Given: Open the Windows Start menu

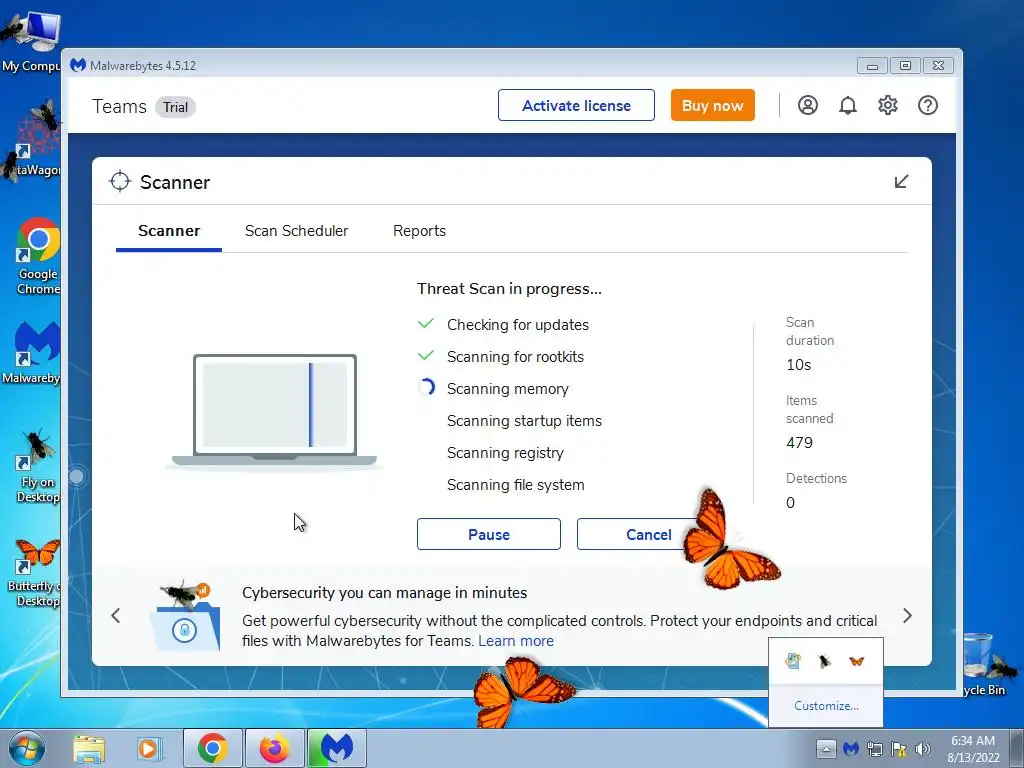Looking at the screenshot, I should tap(27, 748).
